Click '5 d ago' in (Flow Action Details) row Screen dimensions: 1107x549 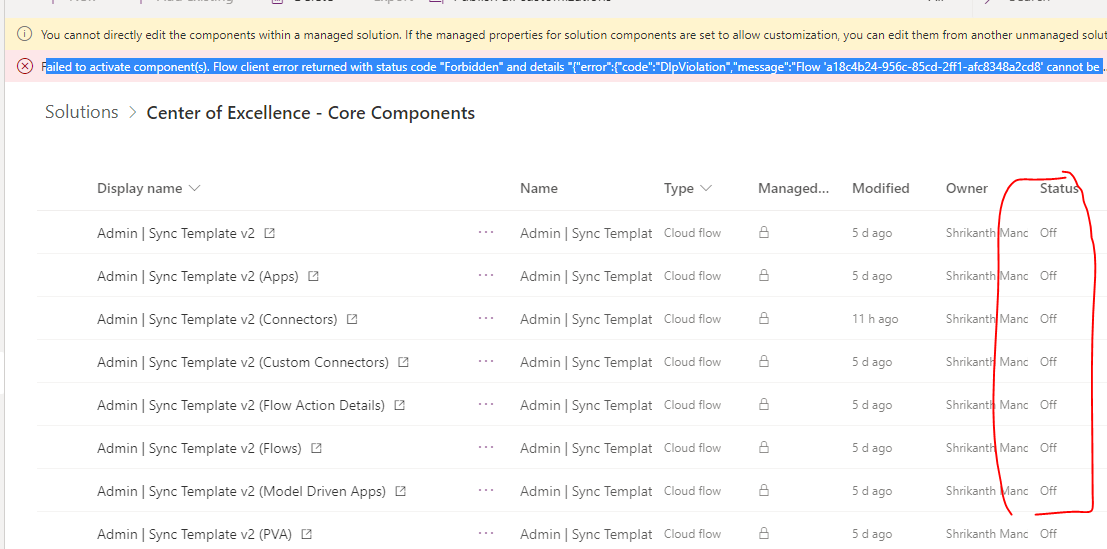tap(872, 405)
